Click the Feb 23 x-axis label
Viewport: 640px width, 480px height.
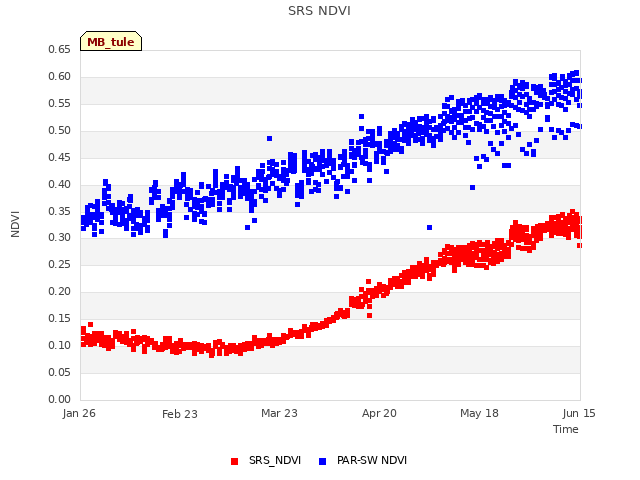tap(180, 414)
